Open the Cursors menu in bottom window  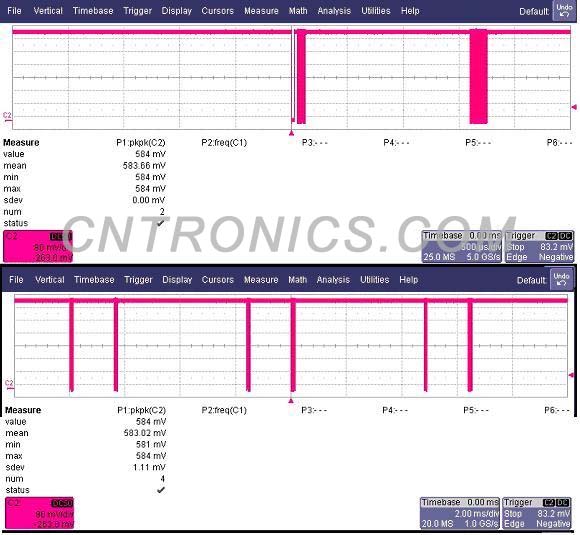[218, 280]
